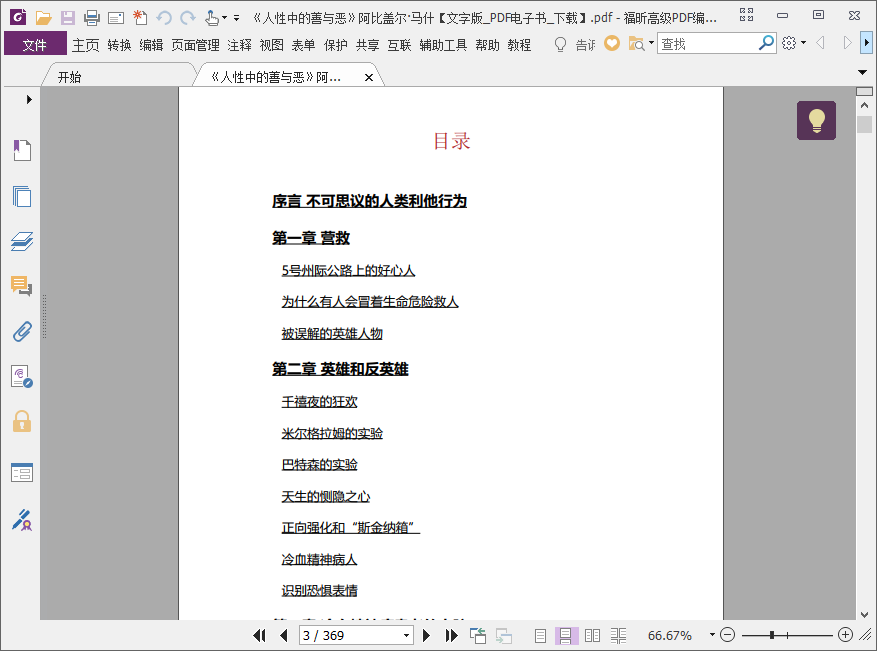Click the vertical scrollbar thumb
The width and height of the screenshot is (877, 651).
click(x=864, y=124)
